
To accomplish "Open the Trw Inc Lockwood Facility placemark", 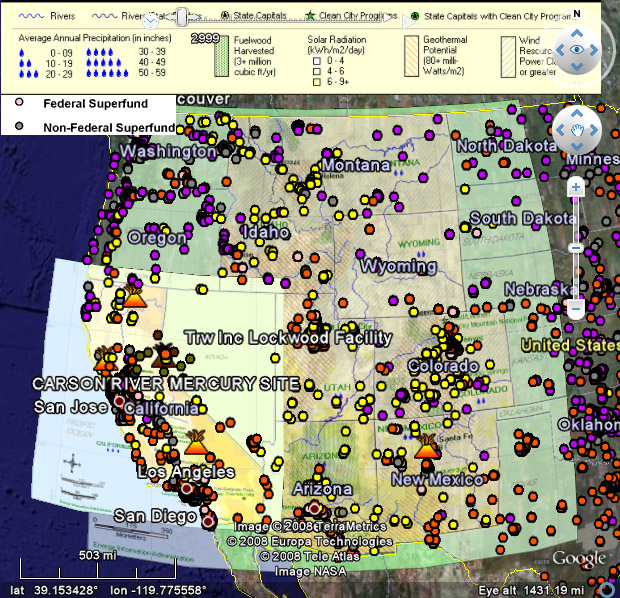I will click(x=289, y=338).
